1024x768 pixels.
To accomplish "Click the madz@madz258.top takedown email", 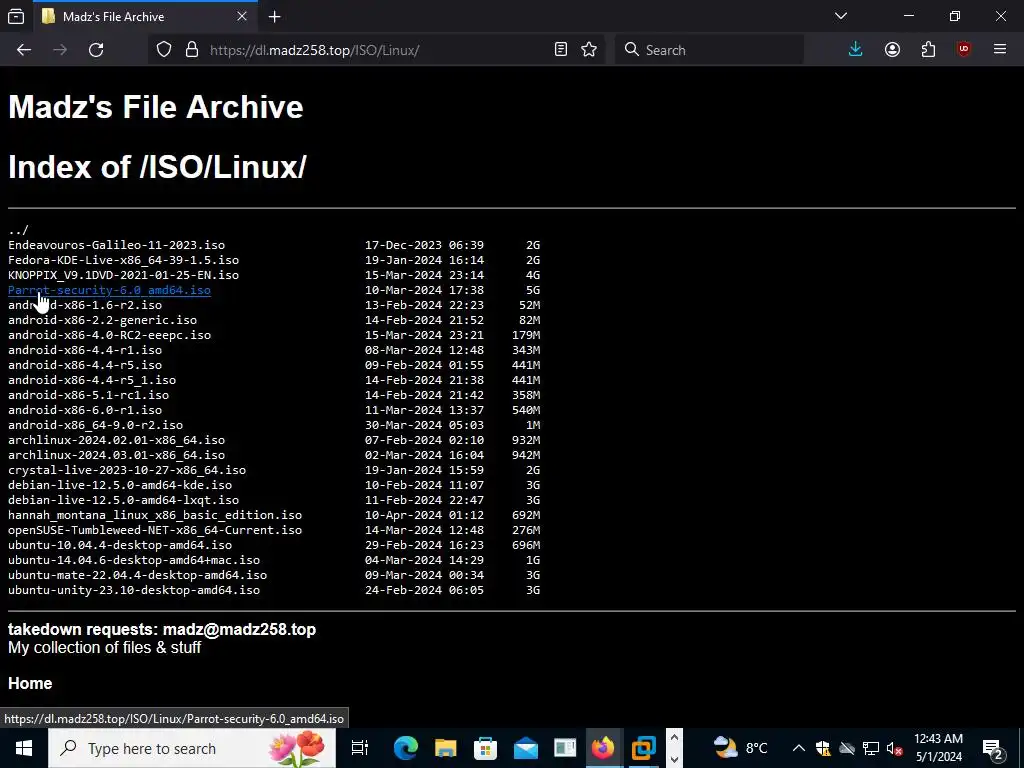I will point(239,630).
